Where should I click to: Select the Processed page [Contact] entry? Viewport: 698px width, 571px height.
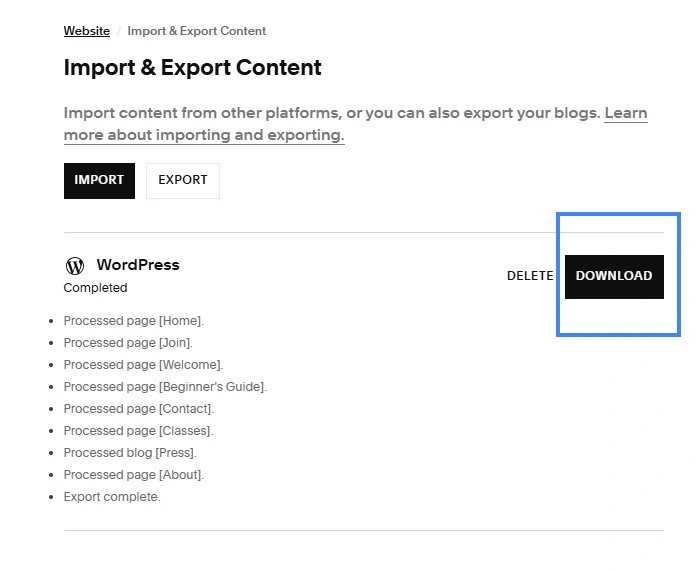pos(139,409)
